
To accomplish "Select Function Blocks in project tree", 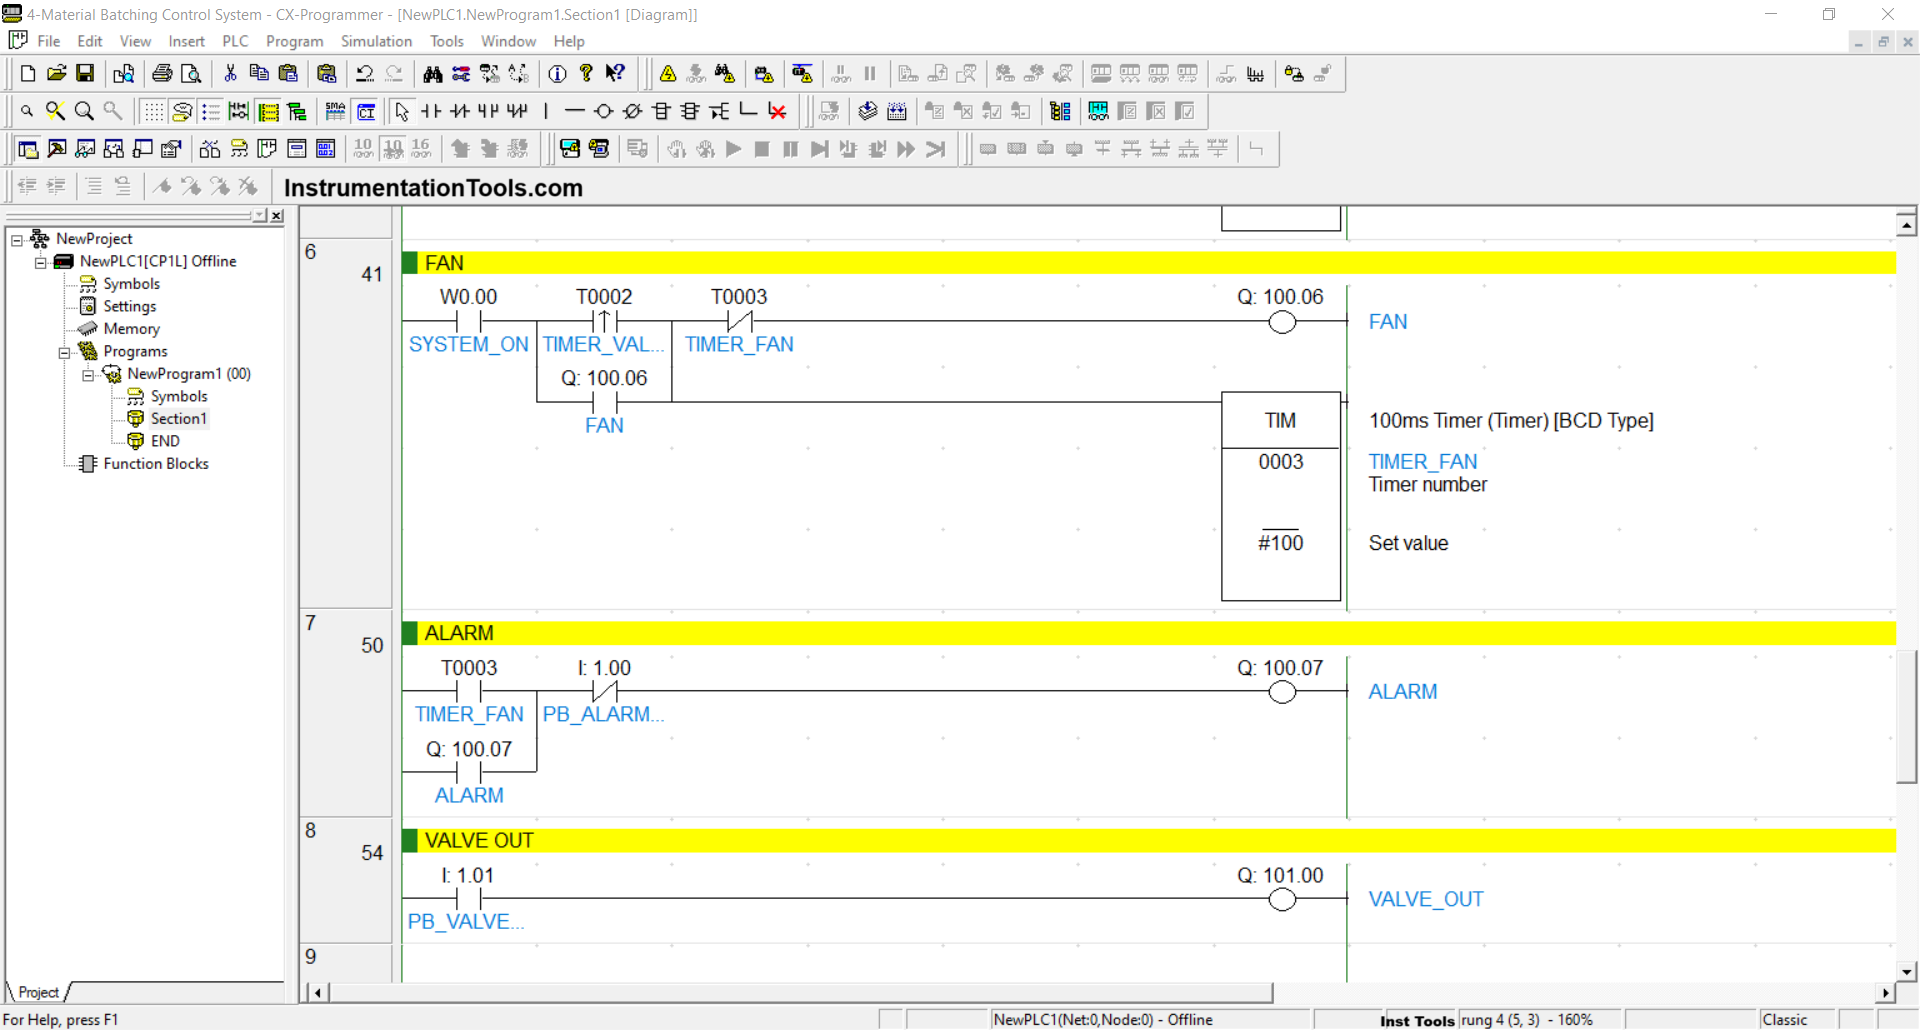I will coord(155,464).
